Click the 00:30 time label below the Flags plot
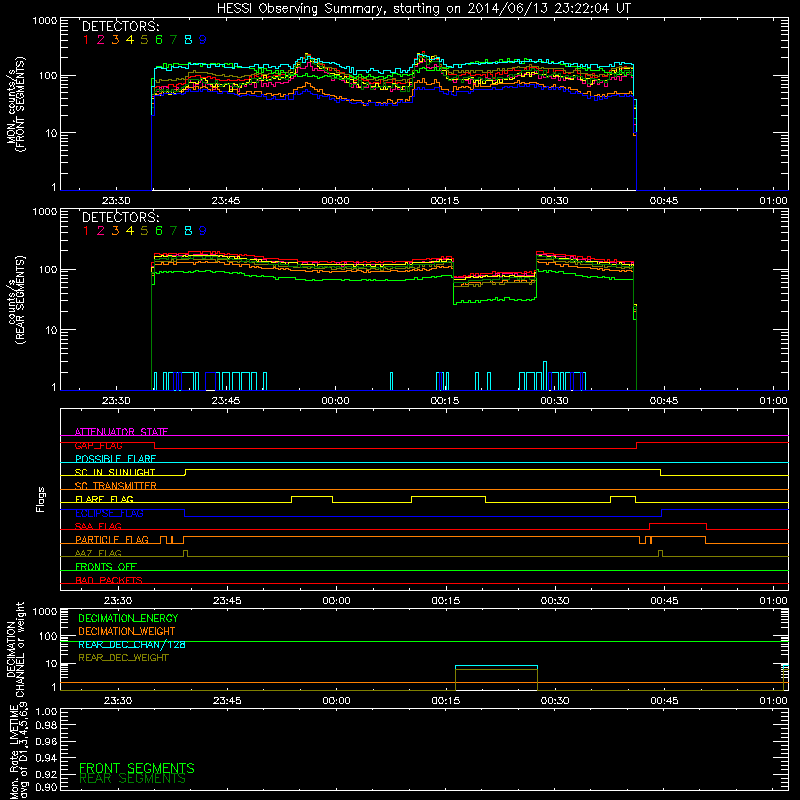The image size is (800, 800). click(555, 601)
